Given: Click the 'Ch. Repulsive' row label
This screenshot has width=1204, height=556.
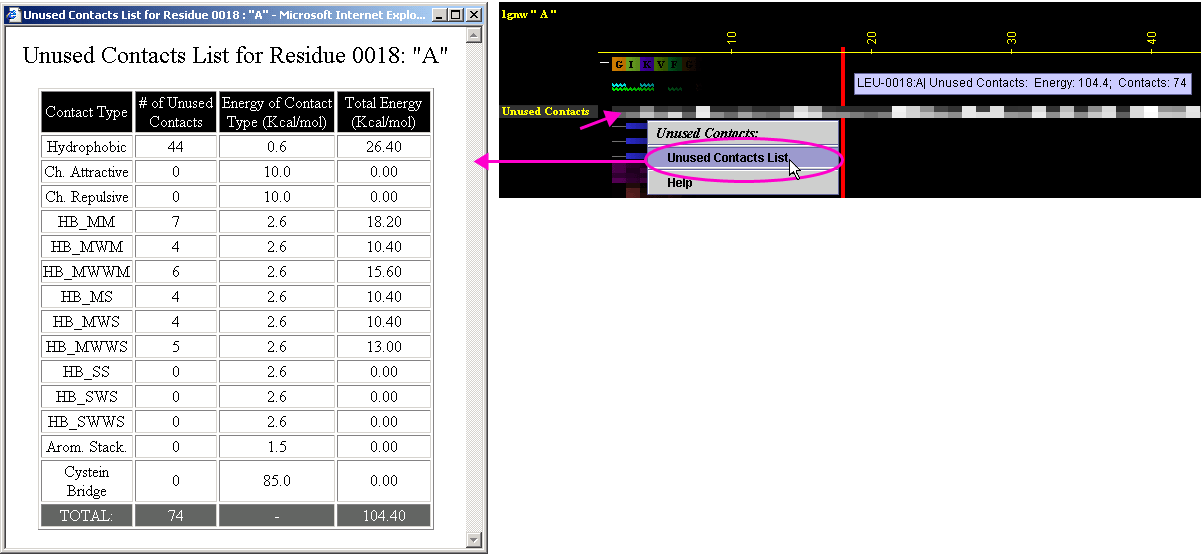Looking at the screenshot, I should (87, 197).
